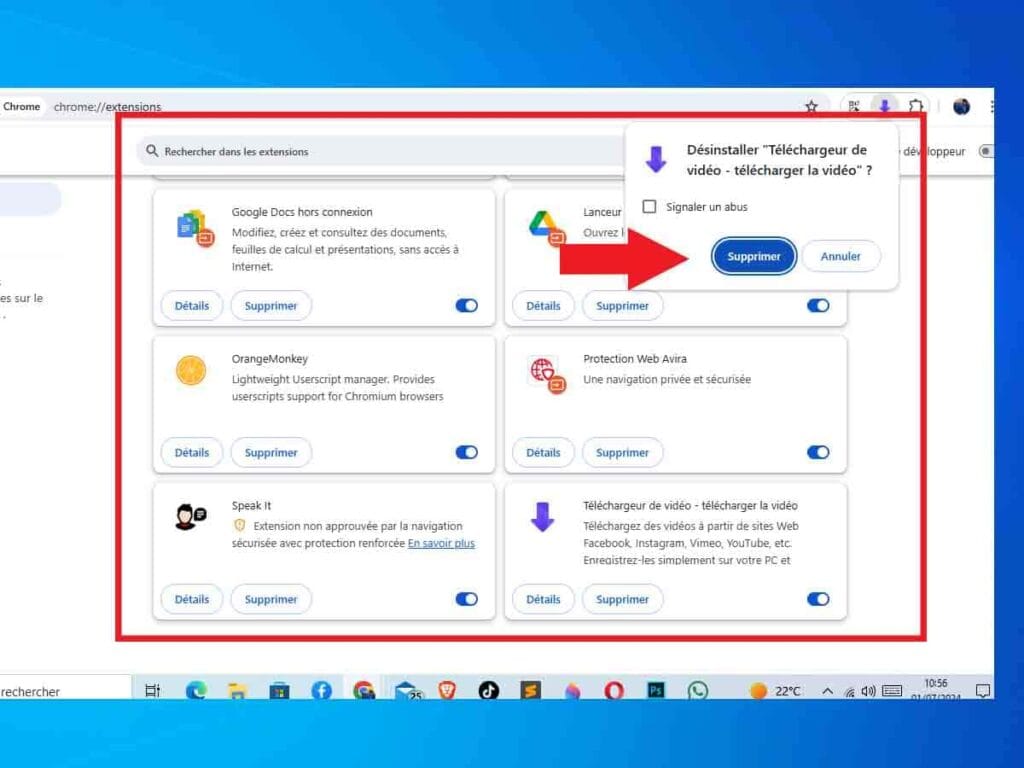Viewport: 1024px width, 768px height.
Task: Open TikTok from the taskbar
Action: coord(487,690)
